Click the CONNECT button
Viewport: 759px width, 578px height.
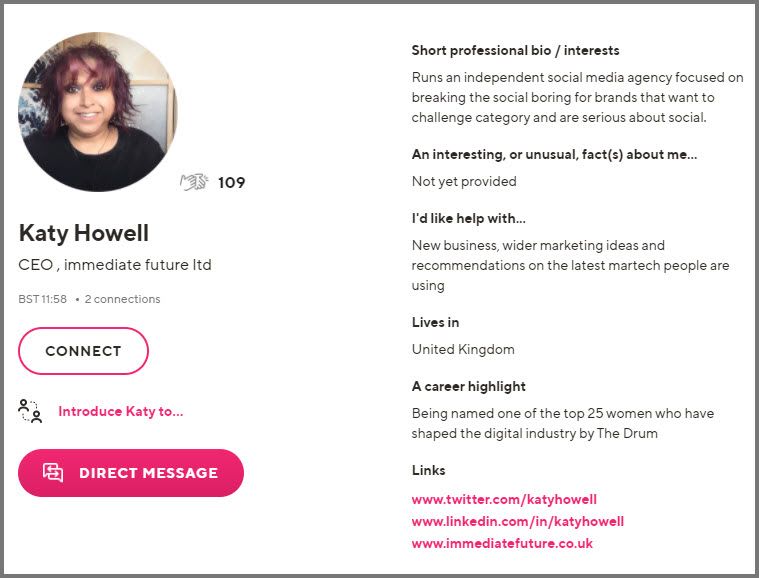tap(83, 351)
